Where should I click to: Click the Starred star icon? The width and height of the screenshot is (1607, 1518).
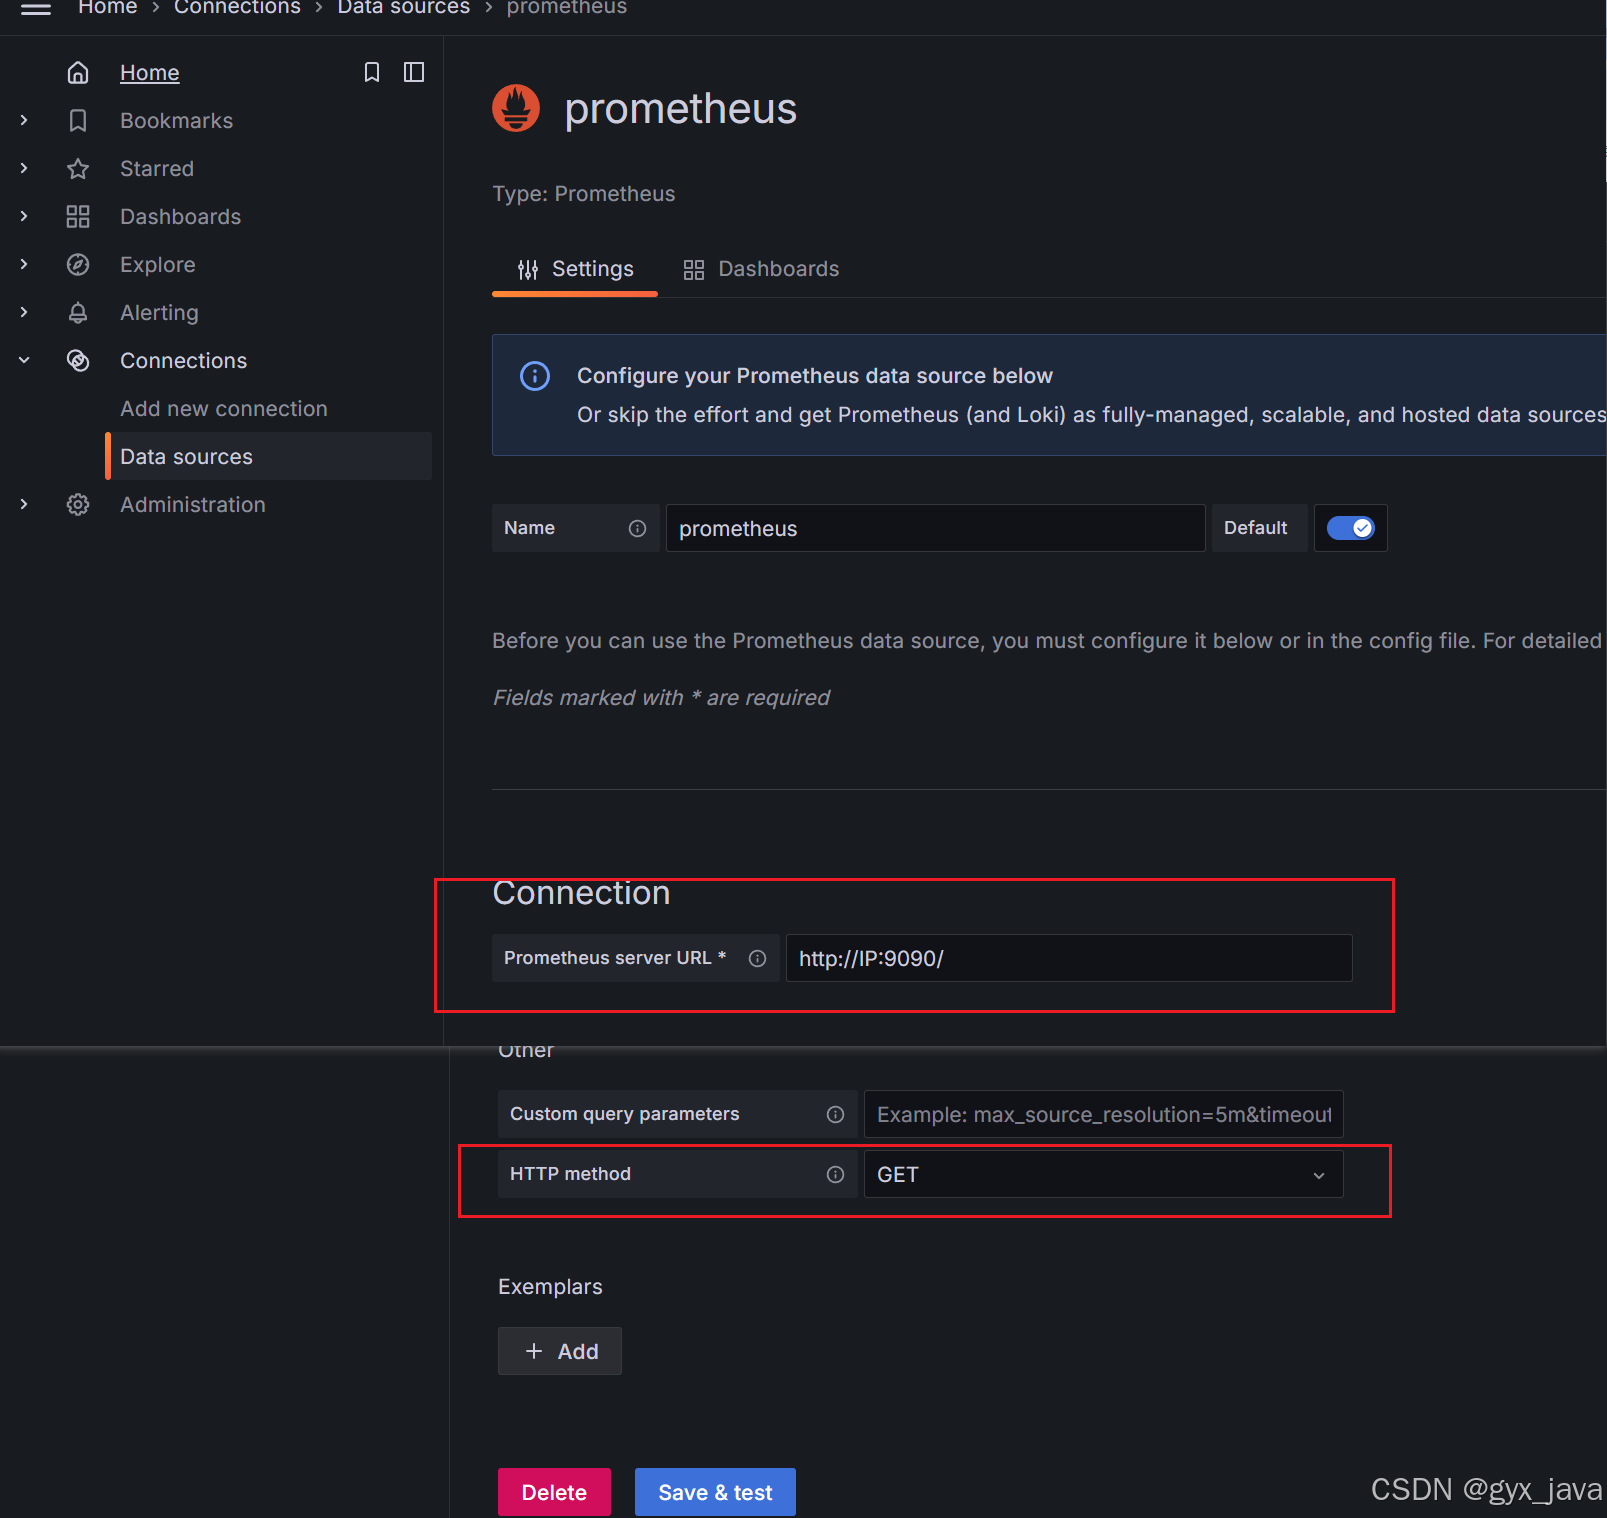click(x=78, y=169)
